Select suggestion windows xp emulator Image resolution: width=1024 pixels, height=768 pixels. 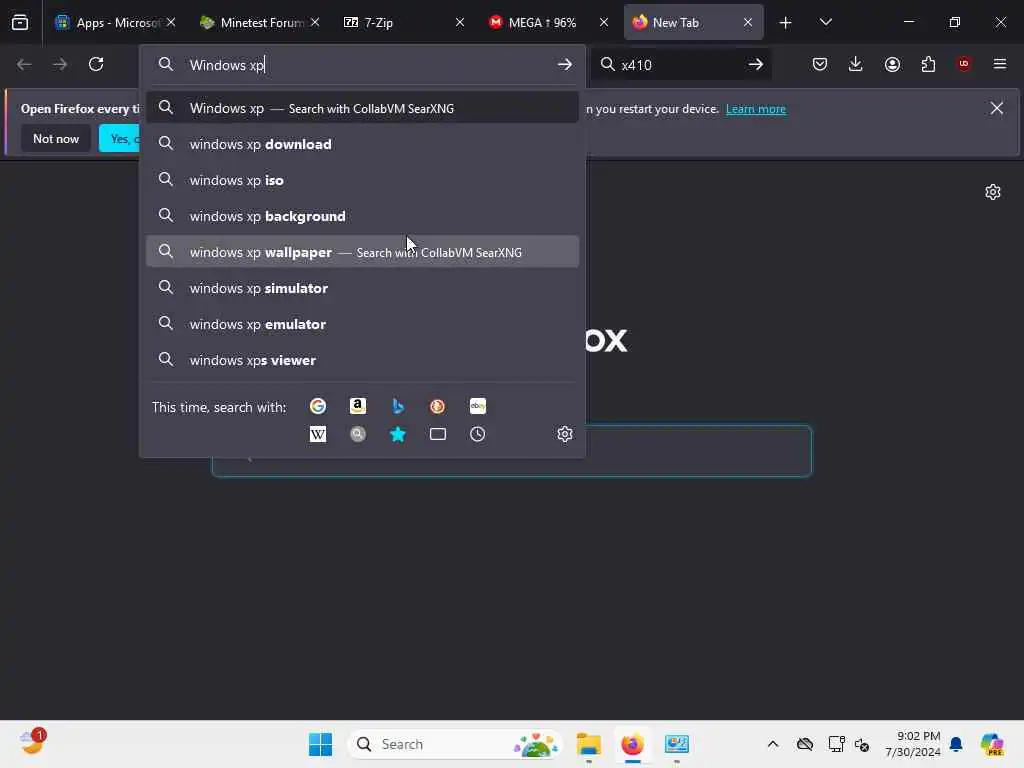(x=362, y=323)
